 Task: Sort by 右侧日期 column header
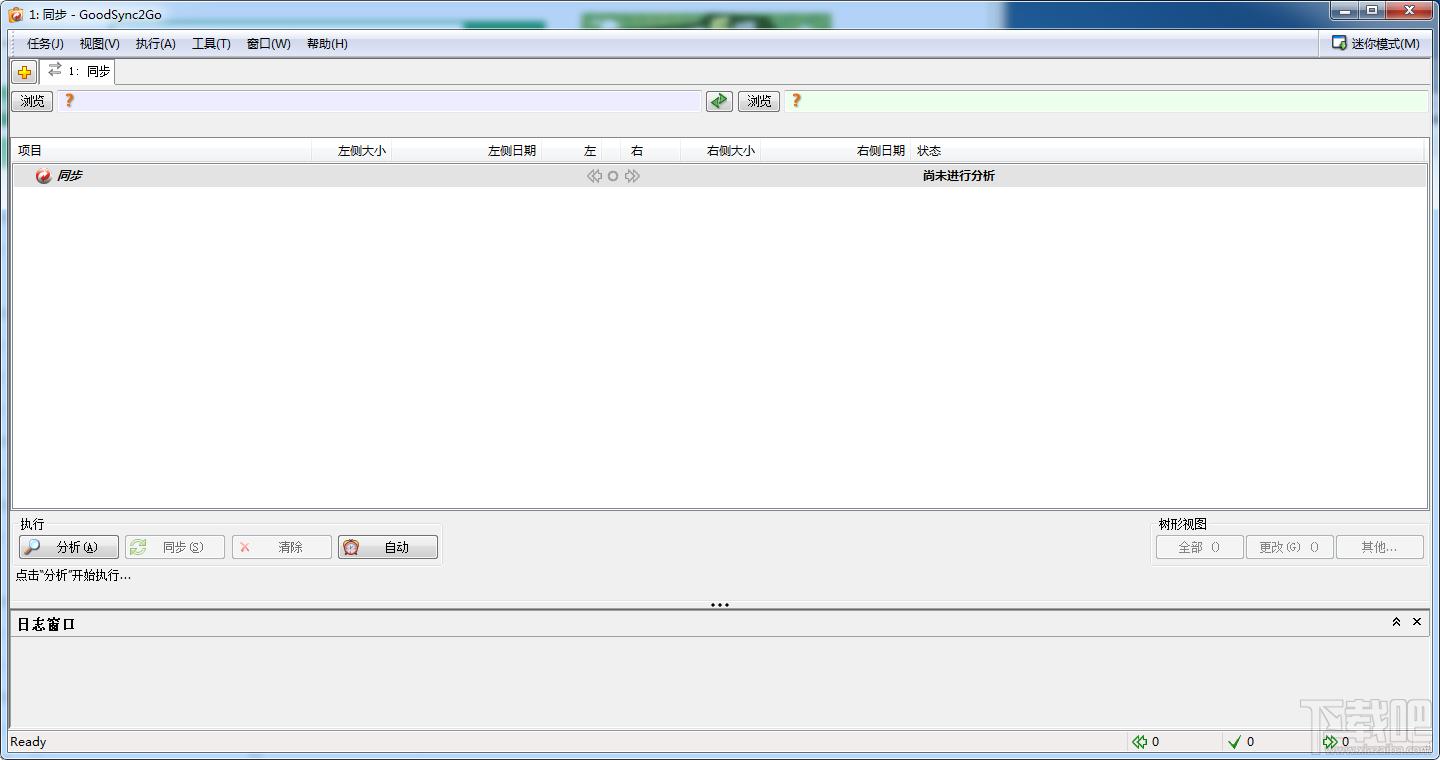[835, 151]
